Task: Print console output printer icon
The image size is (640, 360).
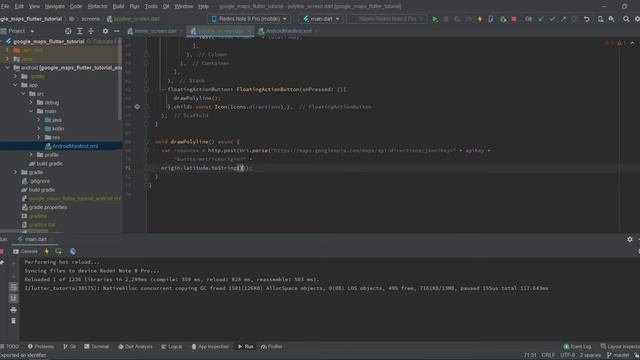Action: (13, 310)
